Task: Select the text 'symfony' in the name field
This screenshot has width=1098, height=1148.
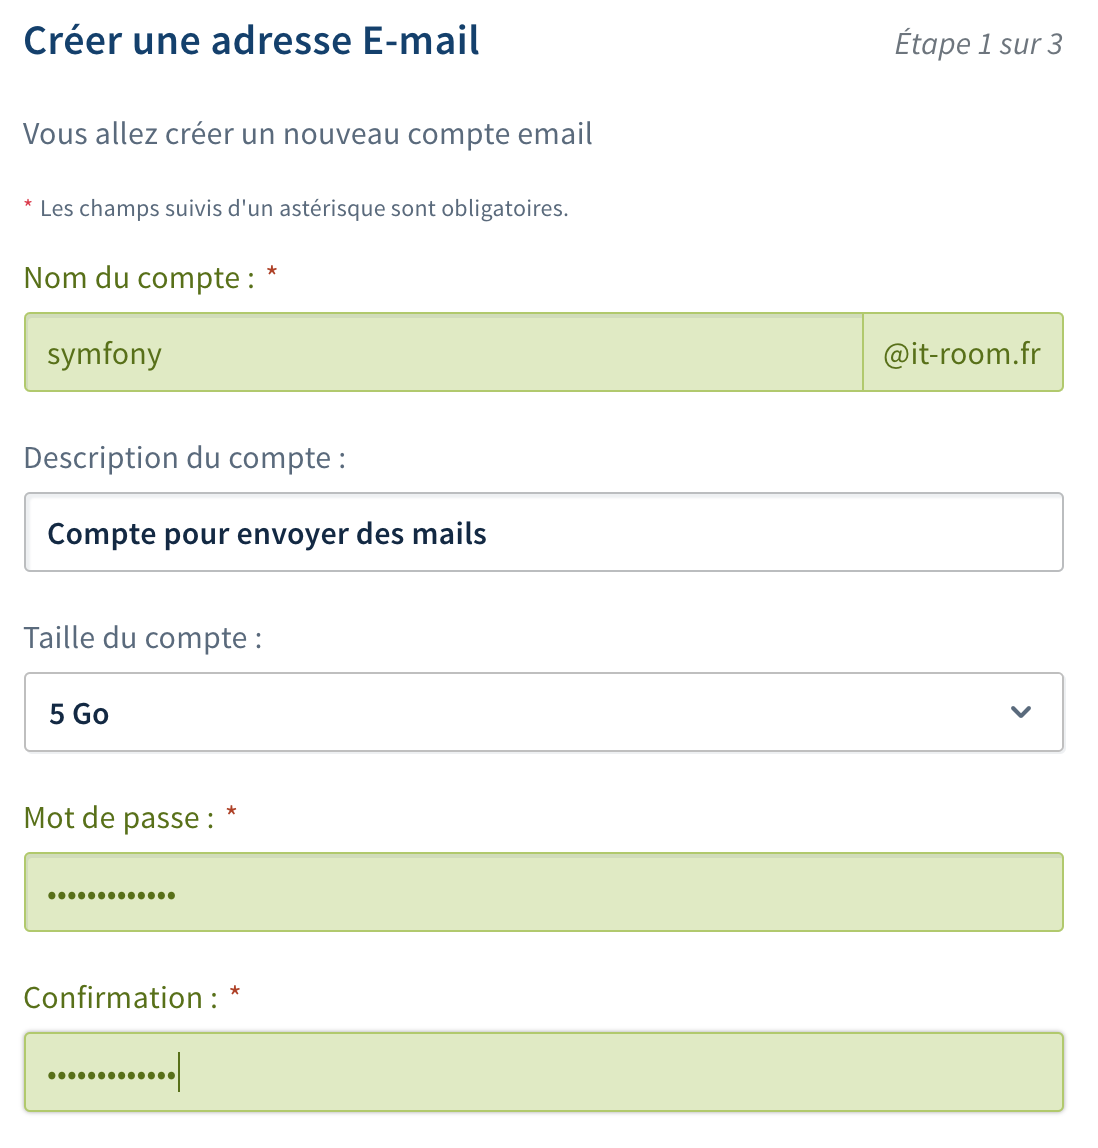Action: pos(104,352)
